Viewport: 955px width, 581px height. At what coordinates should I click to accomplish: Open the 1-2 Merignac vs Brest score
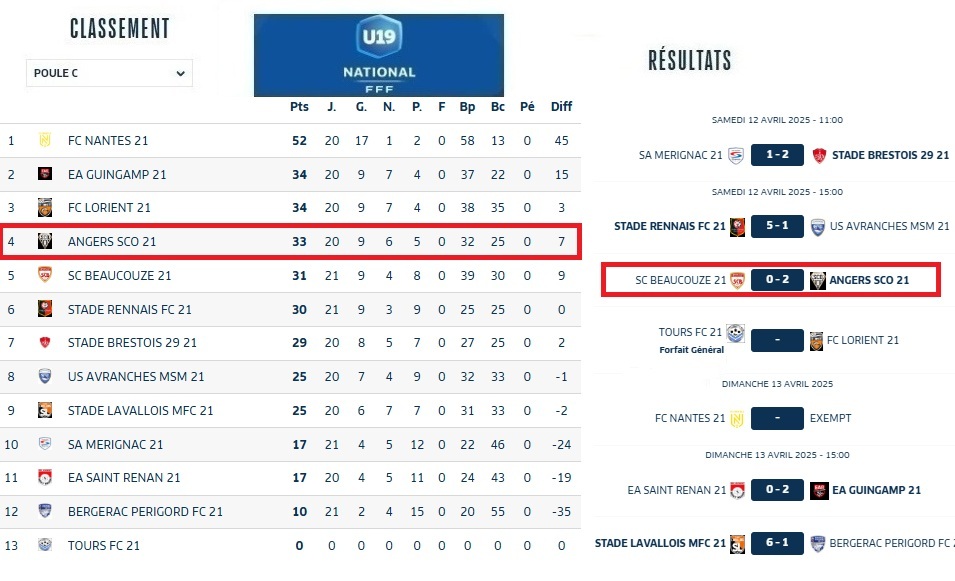pos(777,155)
